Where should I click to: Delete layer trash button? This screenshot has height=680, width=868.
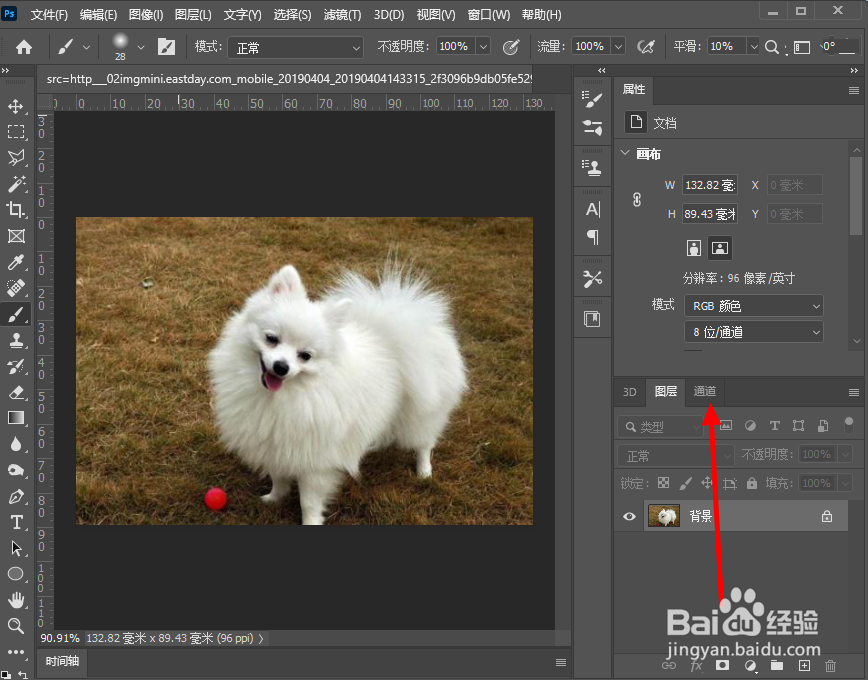[x=830, y=665]
